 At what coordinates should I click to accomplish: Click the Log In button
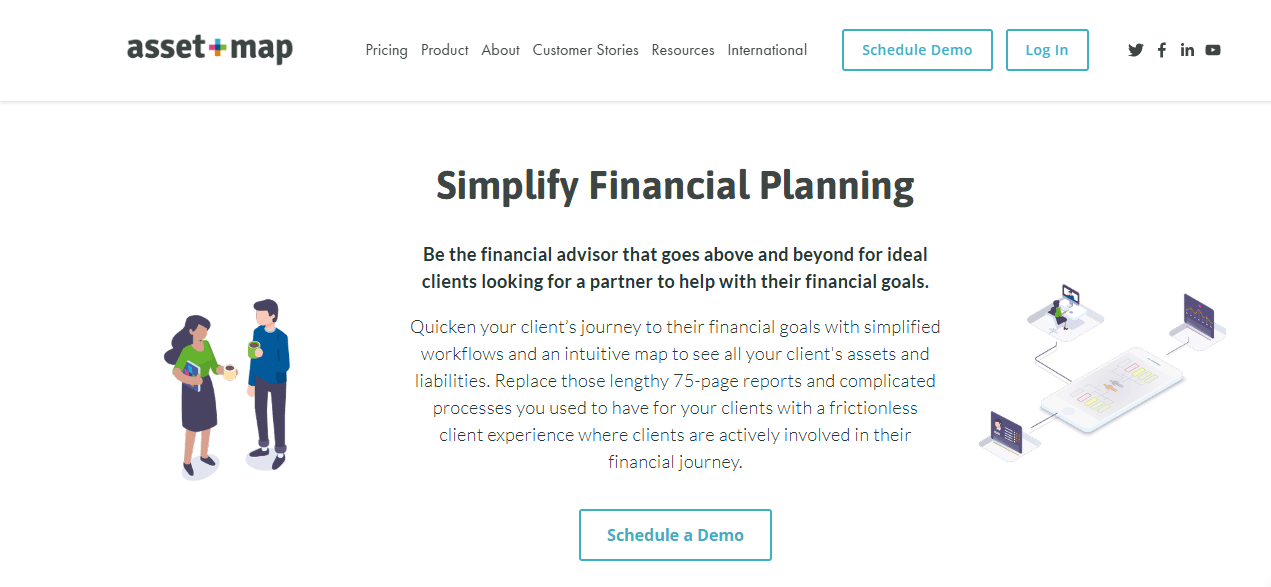(x=1046, y=50)
